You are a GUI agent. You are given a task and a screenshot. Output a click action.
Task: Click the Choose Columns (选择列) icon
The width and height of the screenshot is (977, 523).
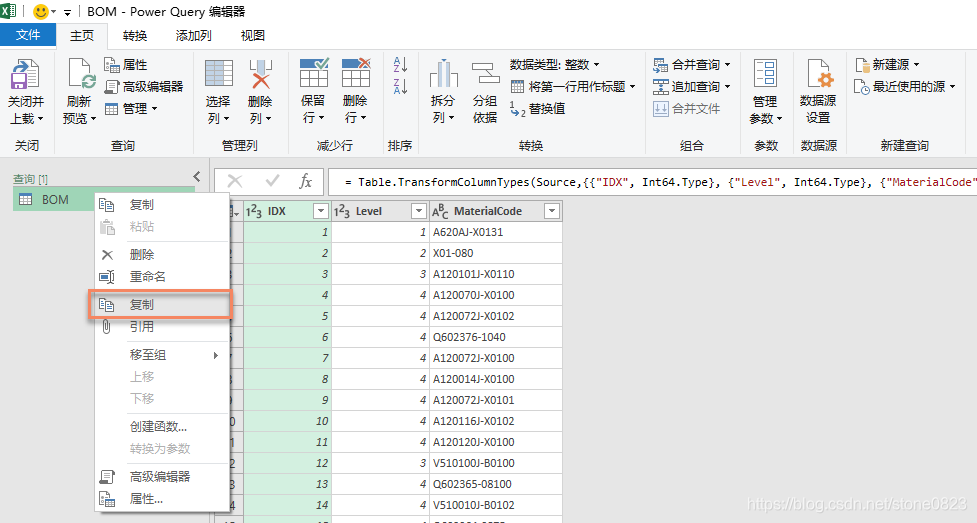coord(219,74)
